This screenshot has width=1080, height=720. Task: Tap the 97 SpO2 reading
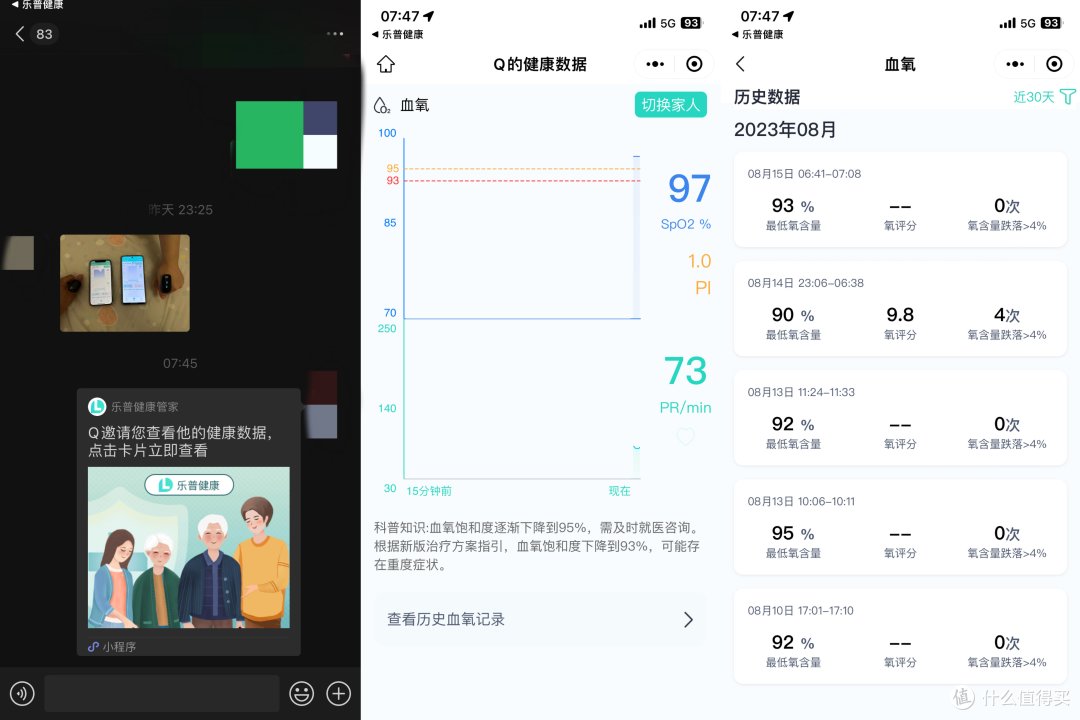pos(689,188)
